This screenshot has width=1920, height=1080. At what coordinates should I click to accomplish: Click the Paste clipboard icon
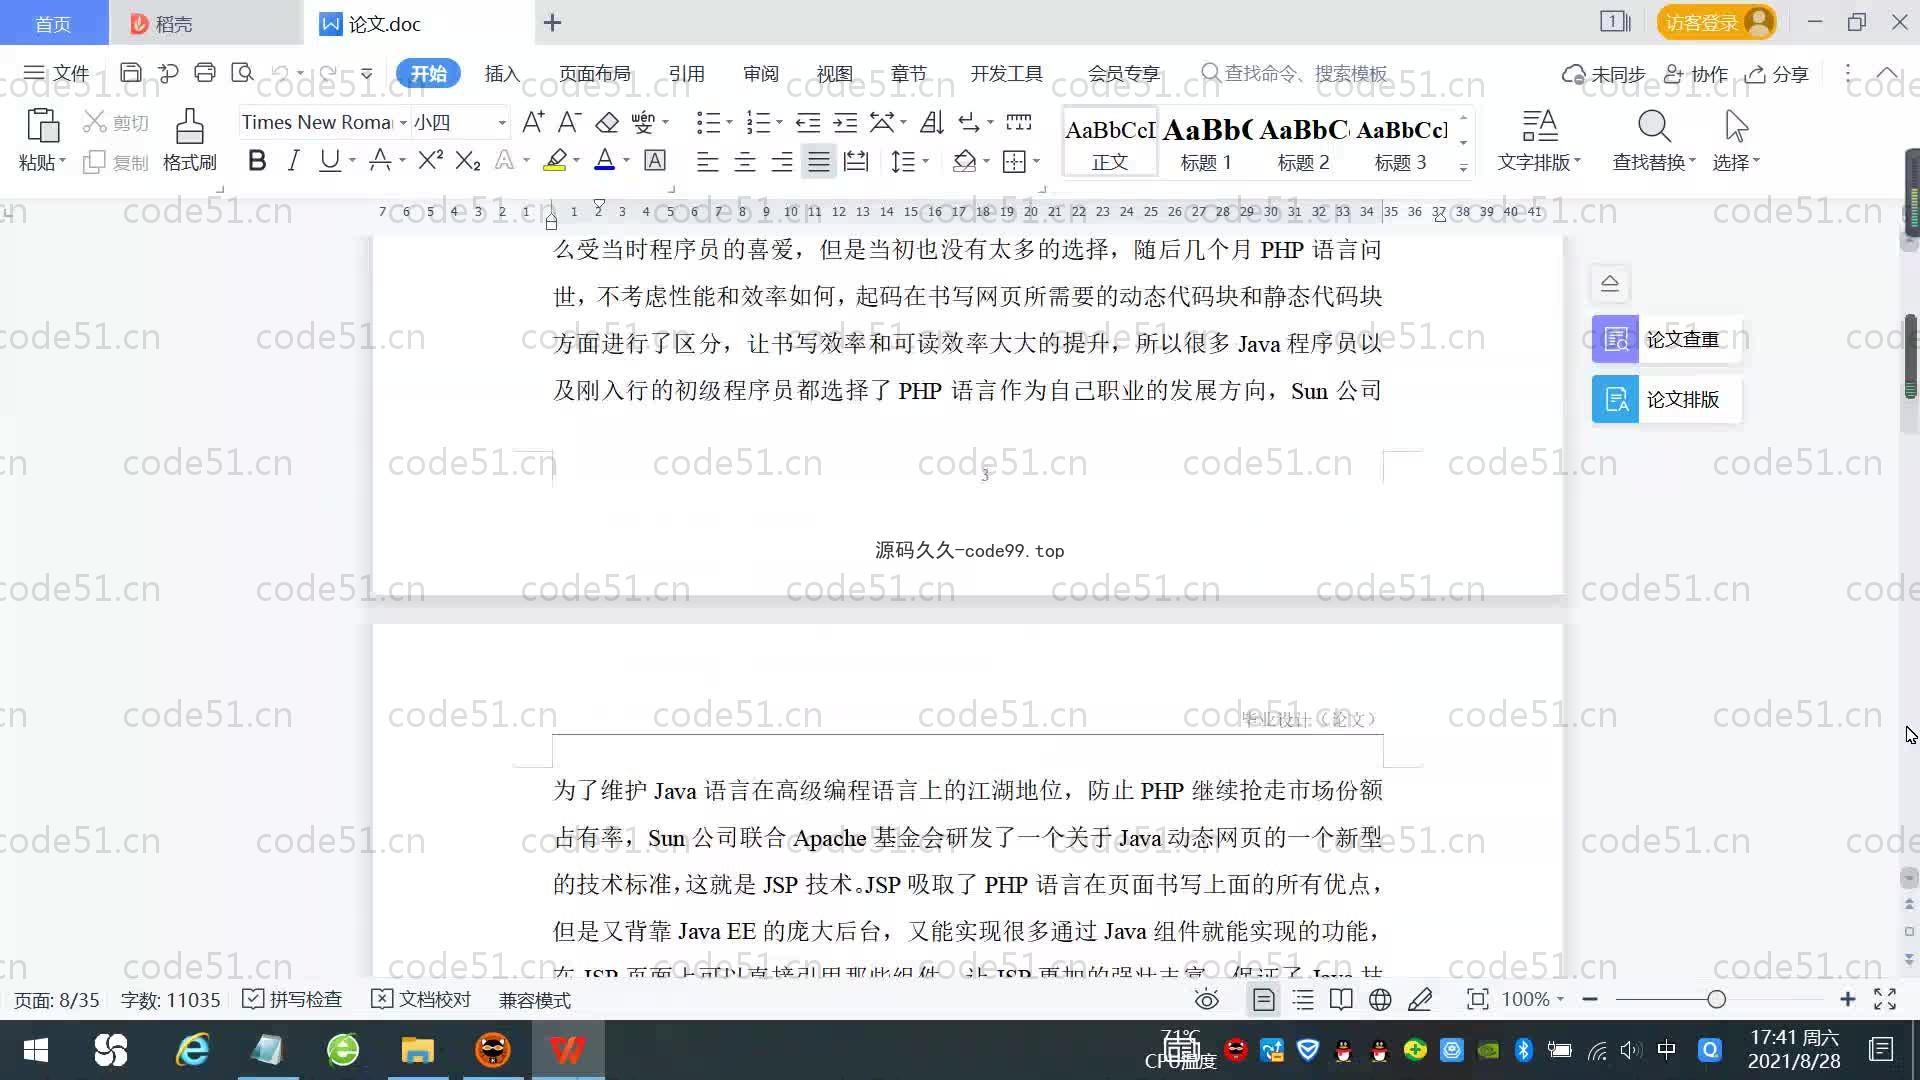[x=42, y=127]
